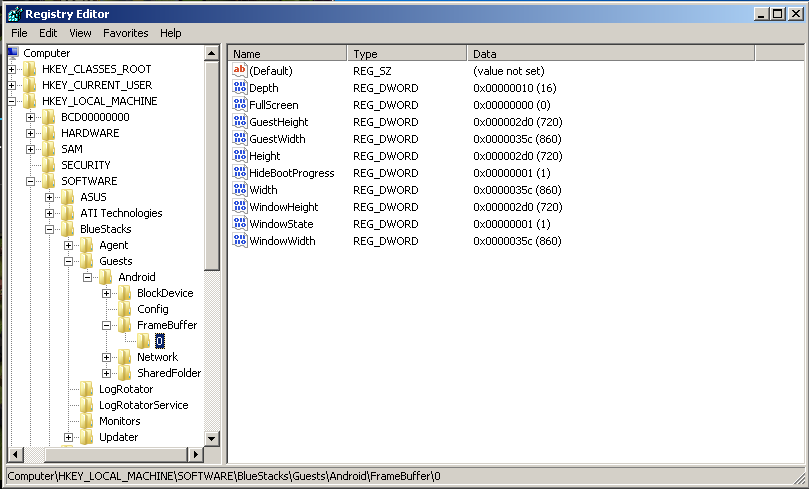
Task: Click the WindowState DWORD icon
Action: [240, 223]
